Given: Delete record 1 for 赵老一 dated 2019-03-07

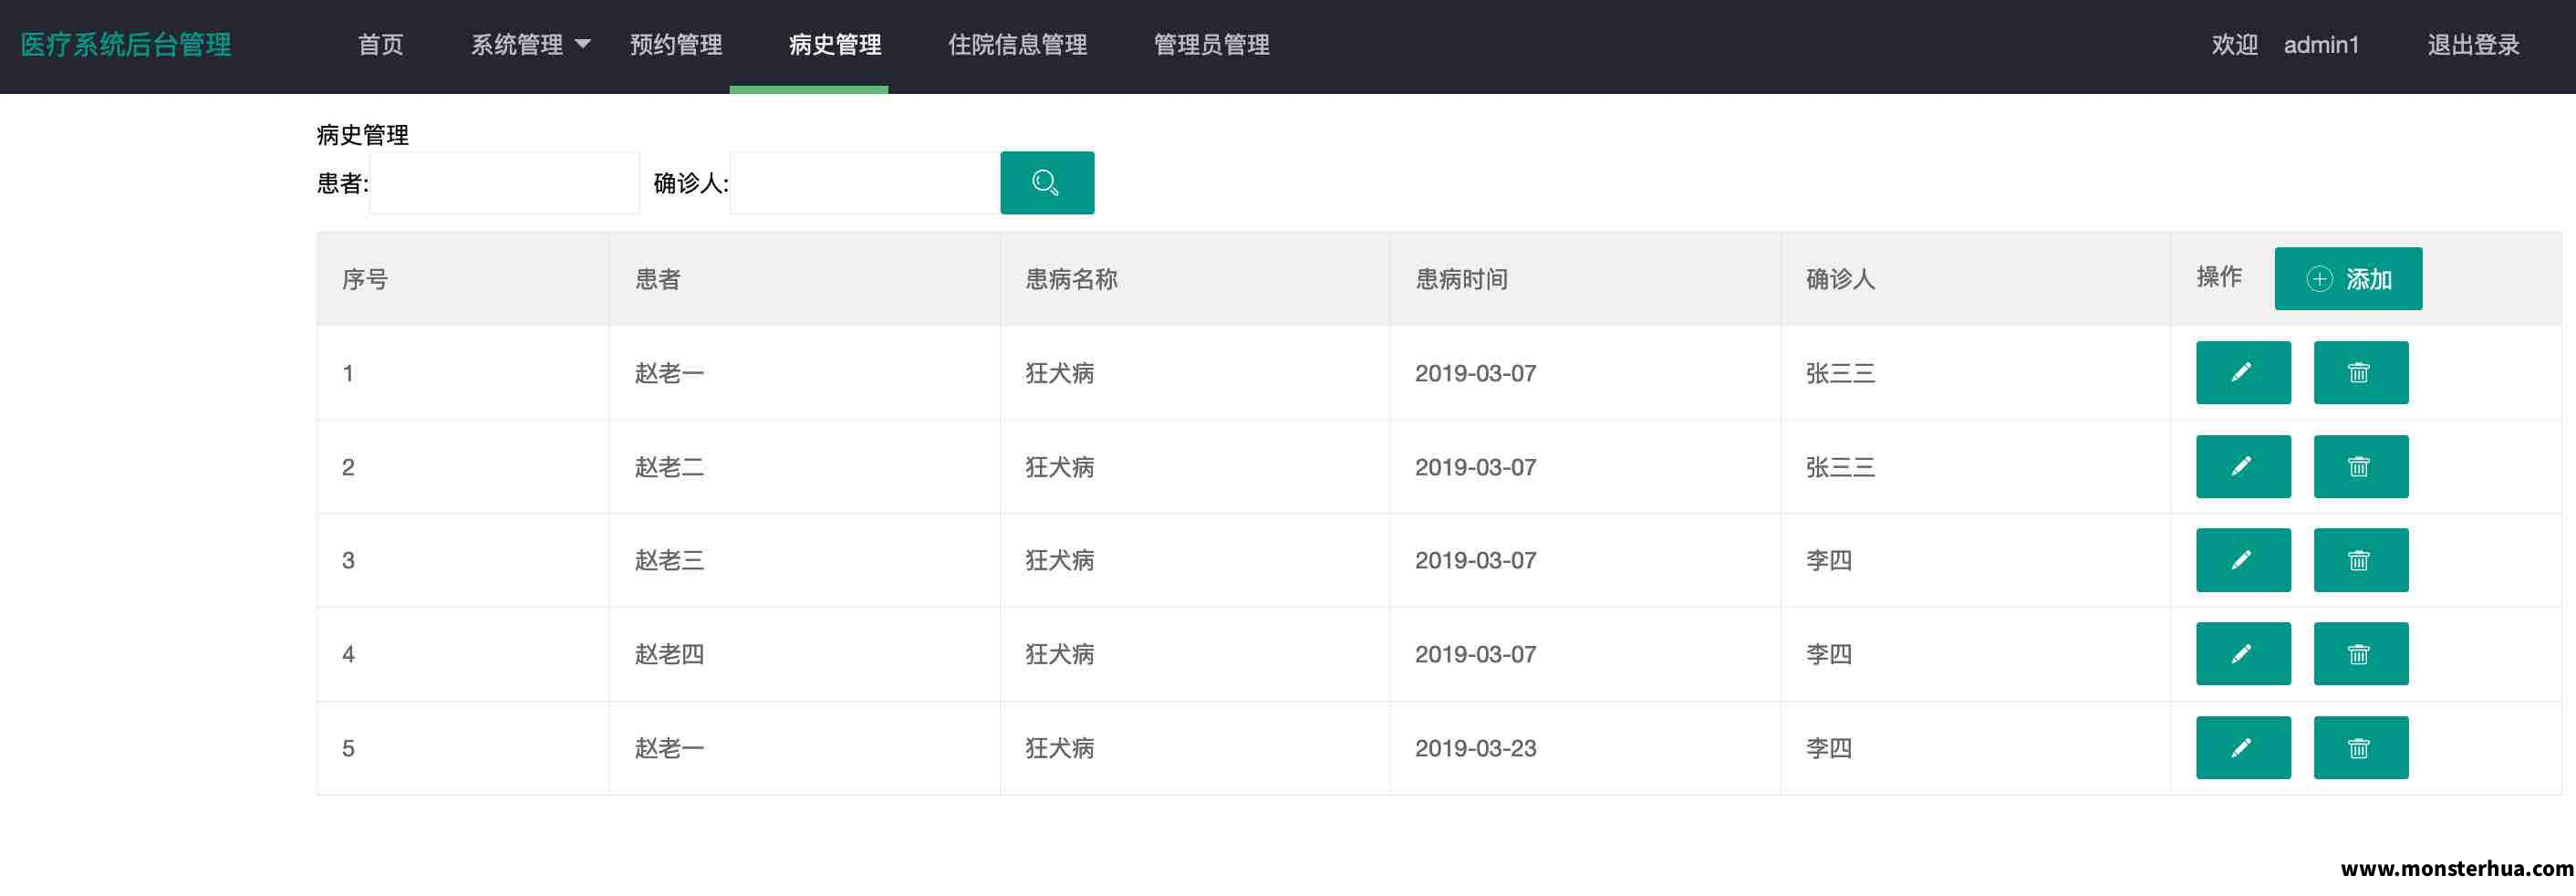Looking at the screenshot, I should click(2361, 373).
